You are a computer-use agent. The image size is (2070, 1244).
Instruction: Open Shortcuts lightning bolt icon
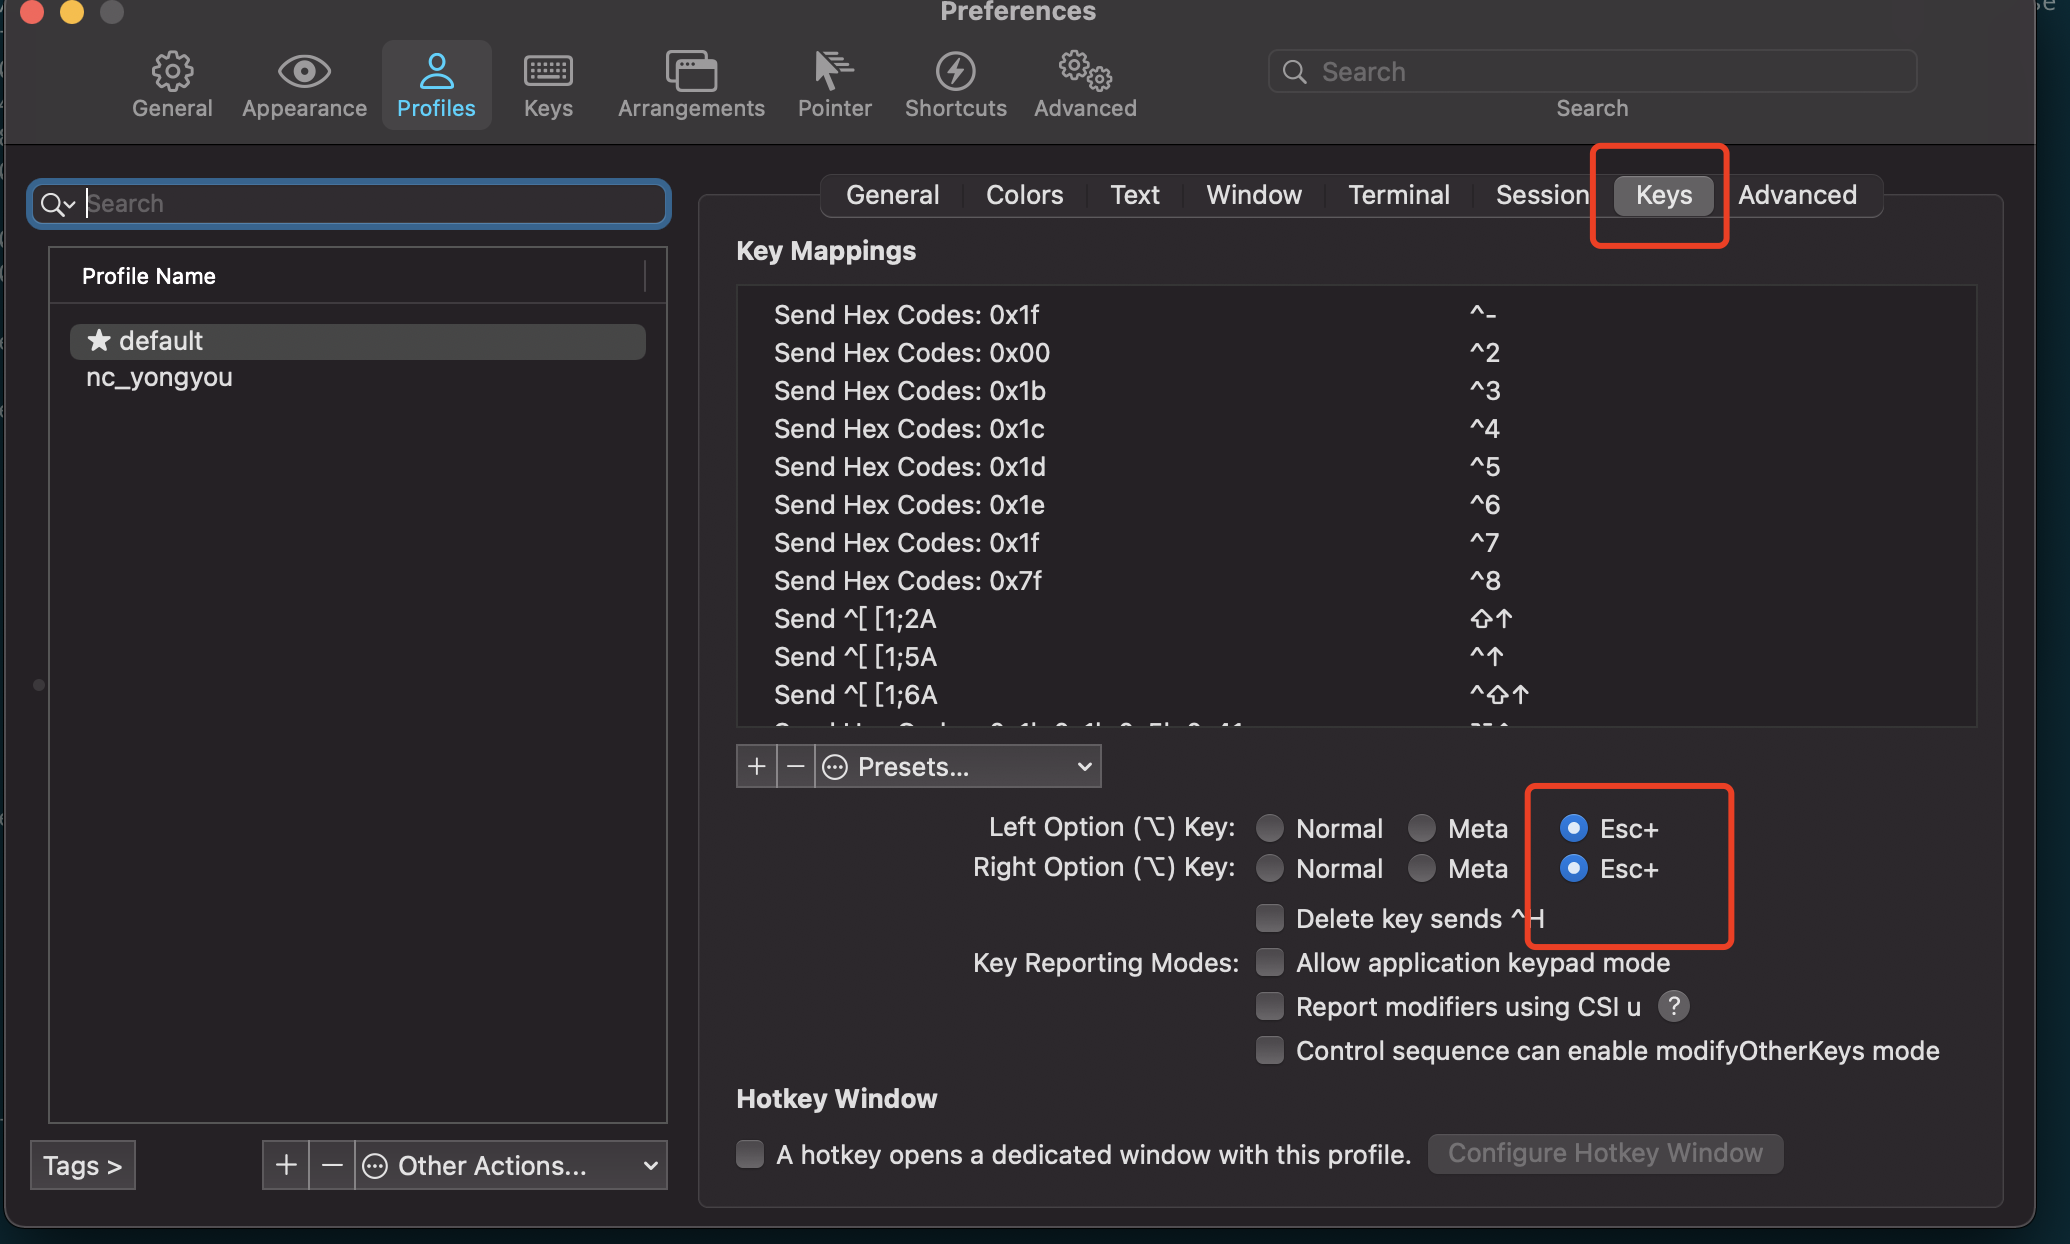[955, 71]
